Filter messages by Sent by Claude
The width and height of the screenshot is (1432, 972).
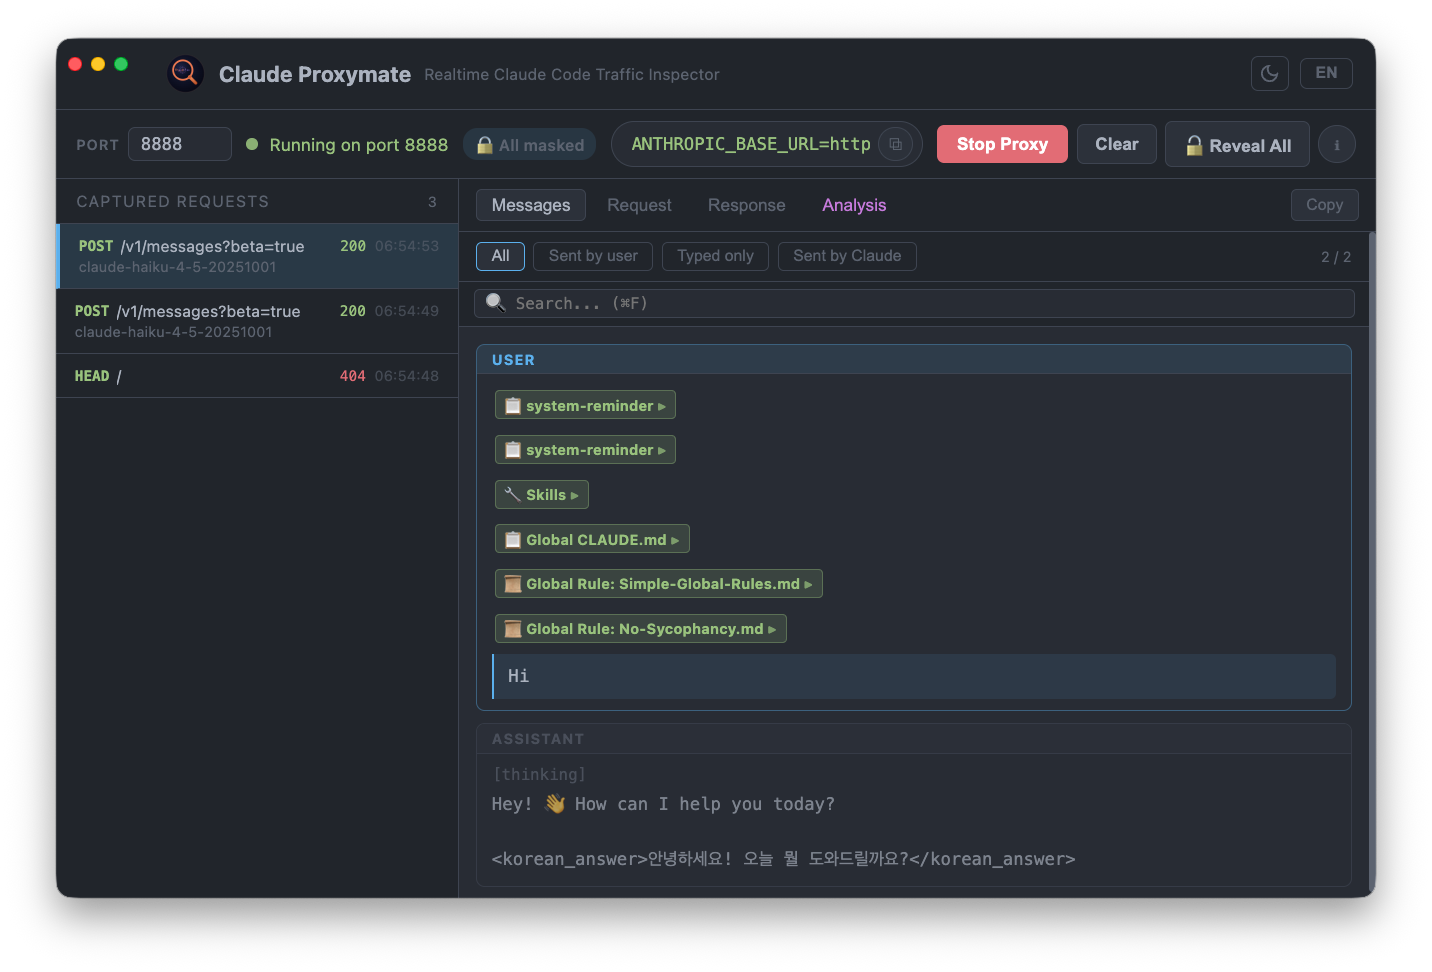(x=847, y=256)
